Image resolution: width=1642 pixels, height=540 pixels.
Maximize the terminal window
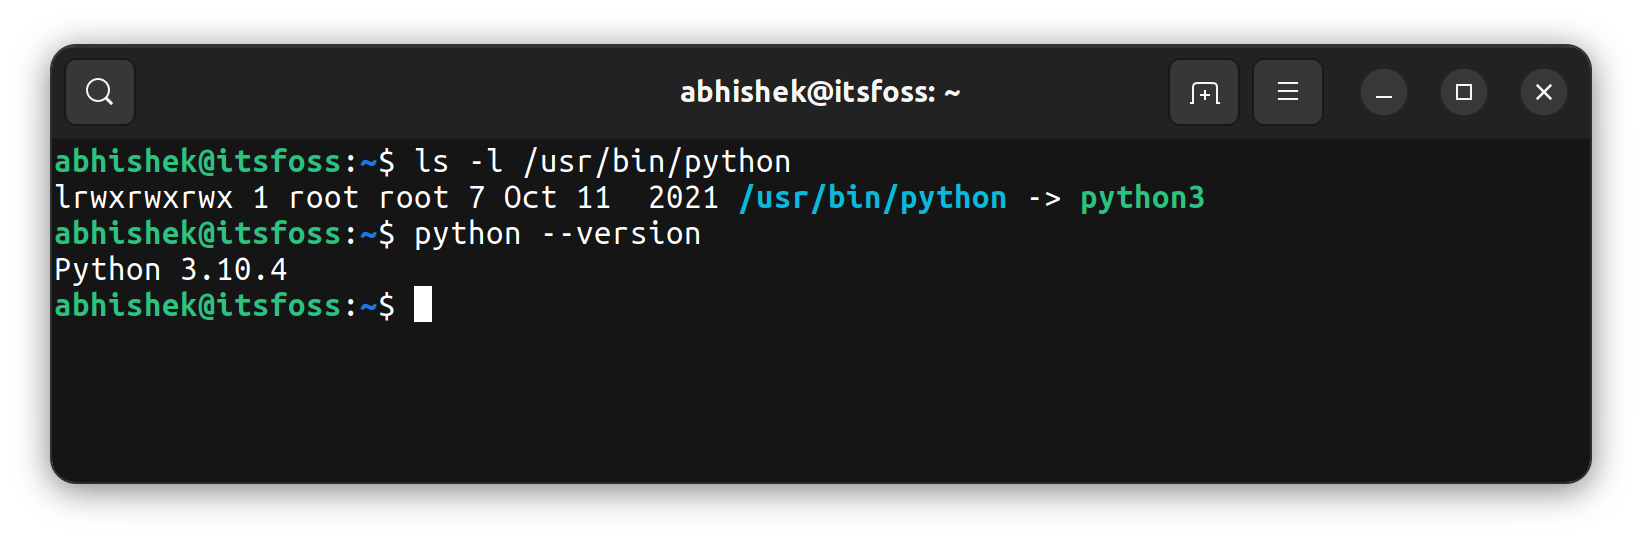pyautogui.click(x=1464, y=92)
